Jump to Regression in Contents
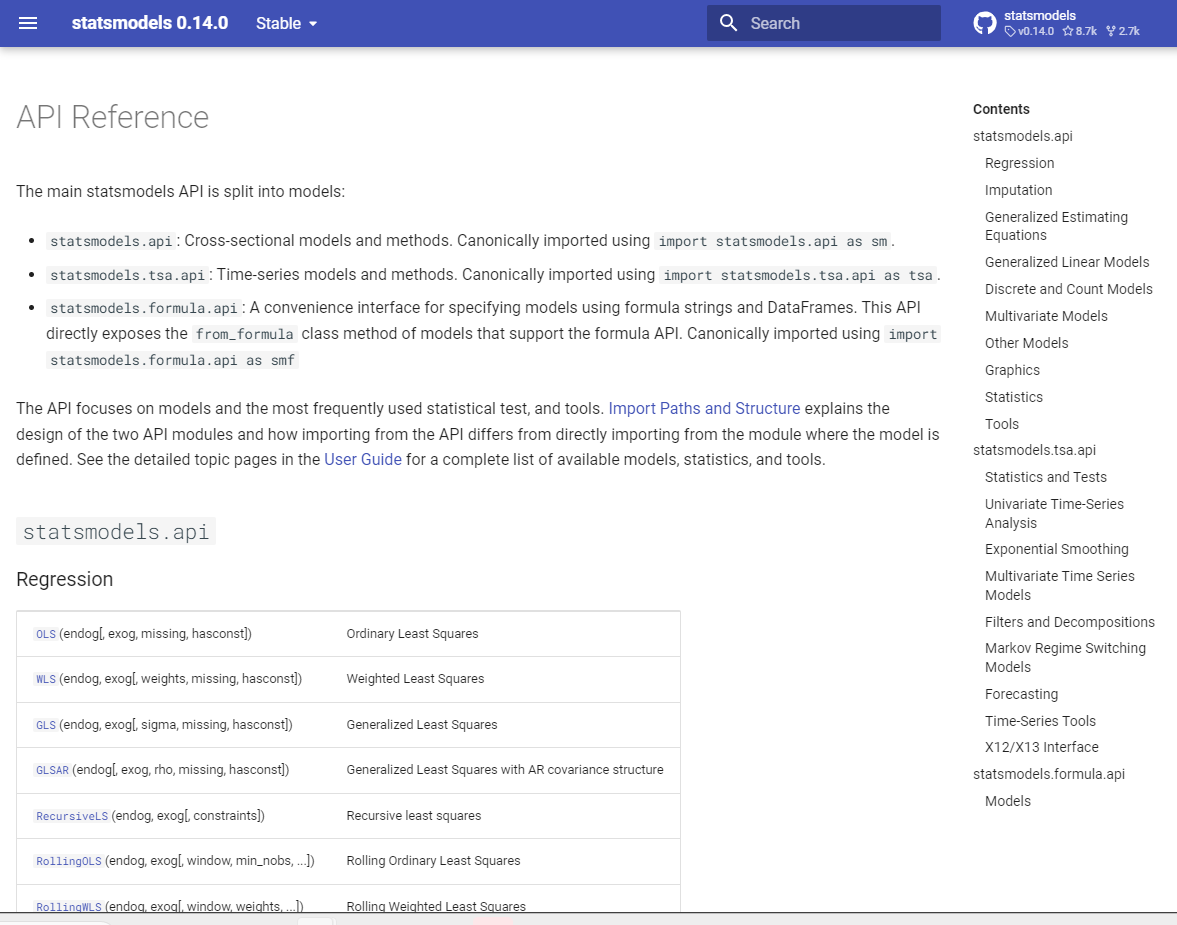The image size is (1177, 925). click(x=1019, y=163)
